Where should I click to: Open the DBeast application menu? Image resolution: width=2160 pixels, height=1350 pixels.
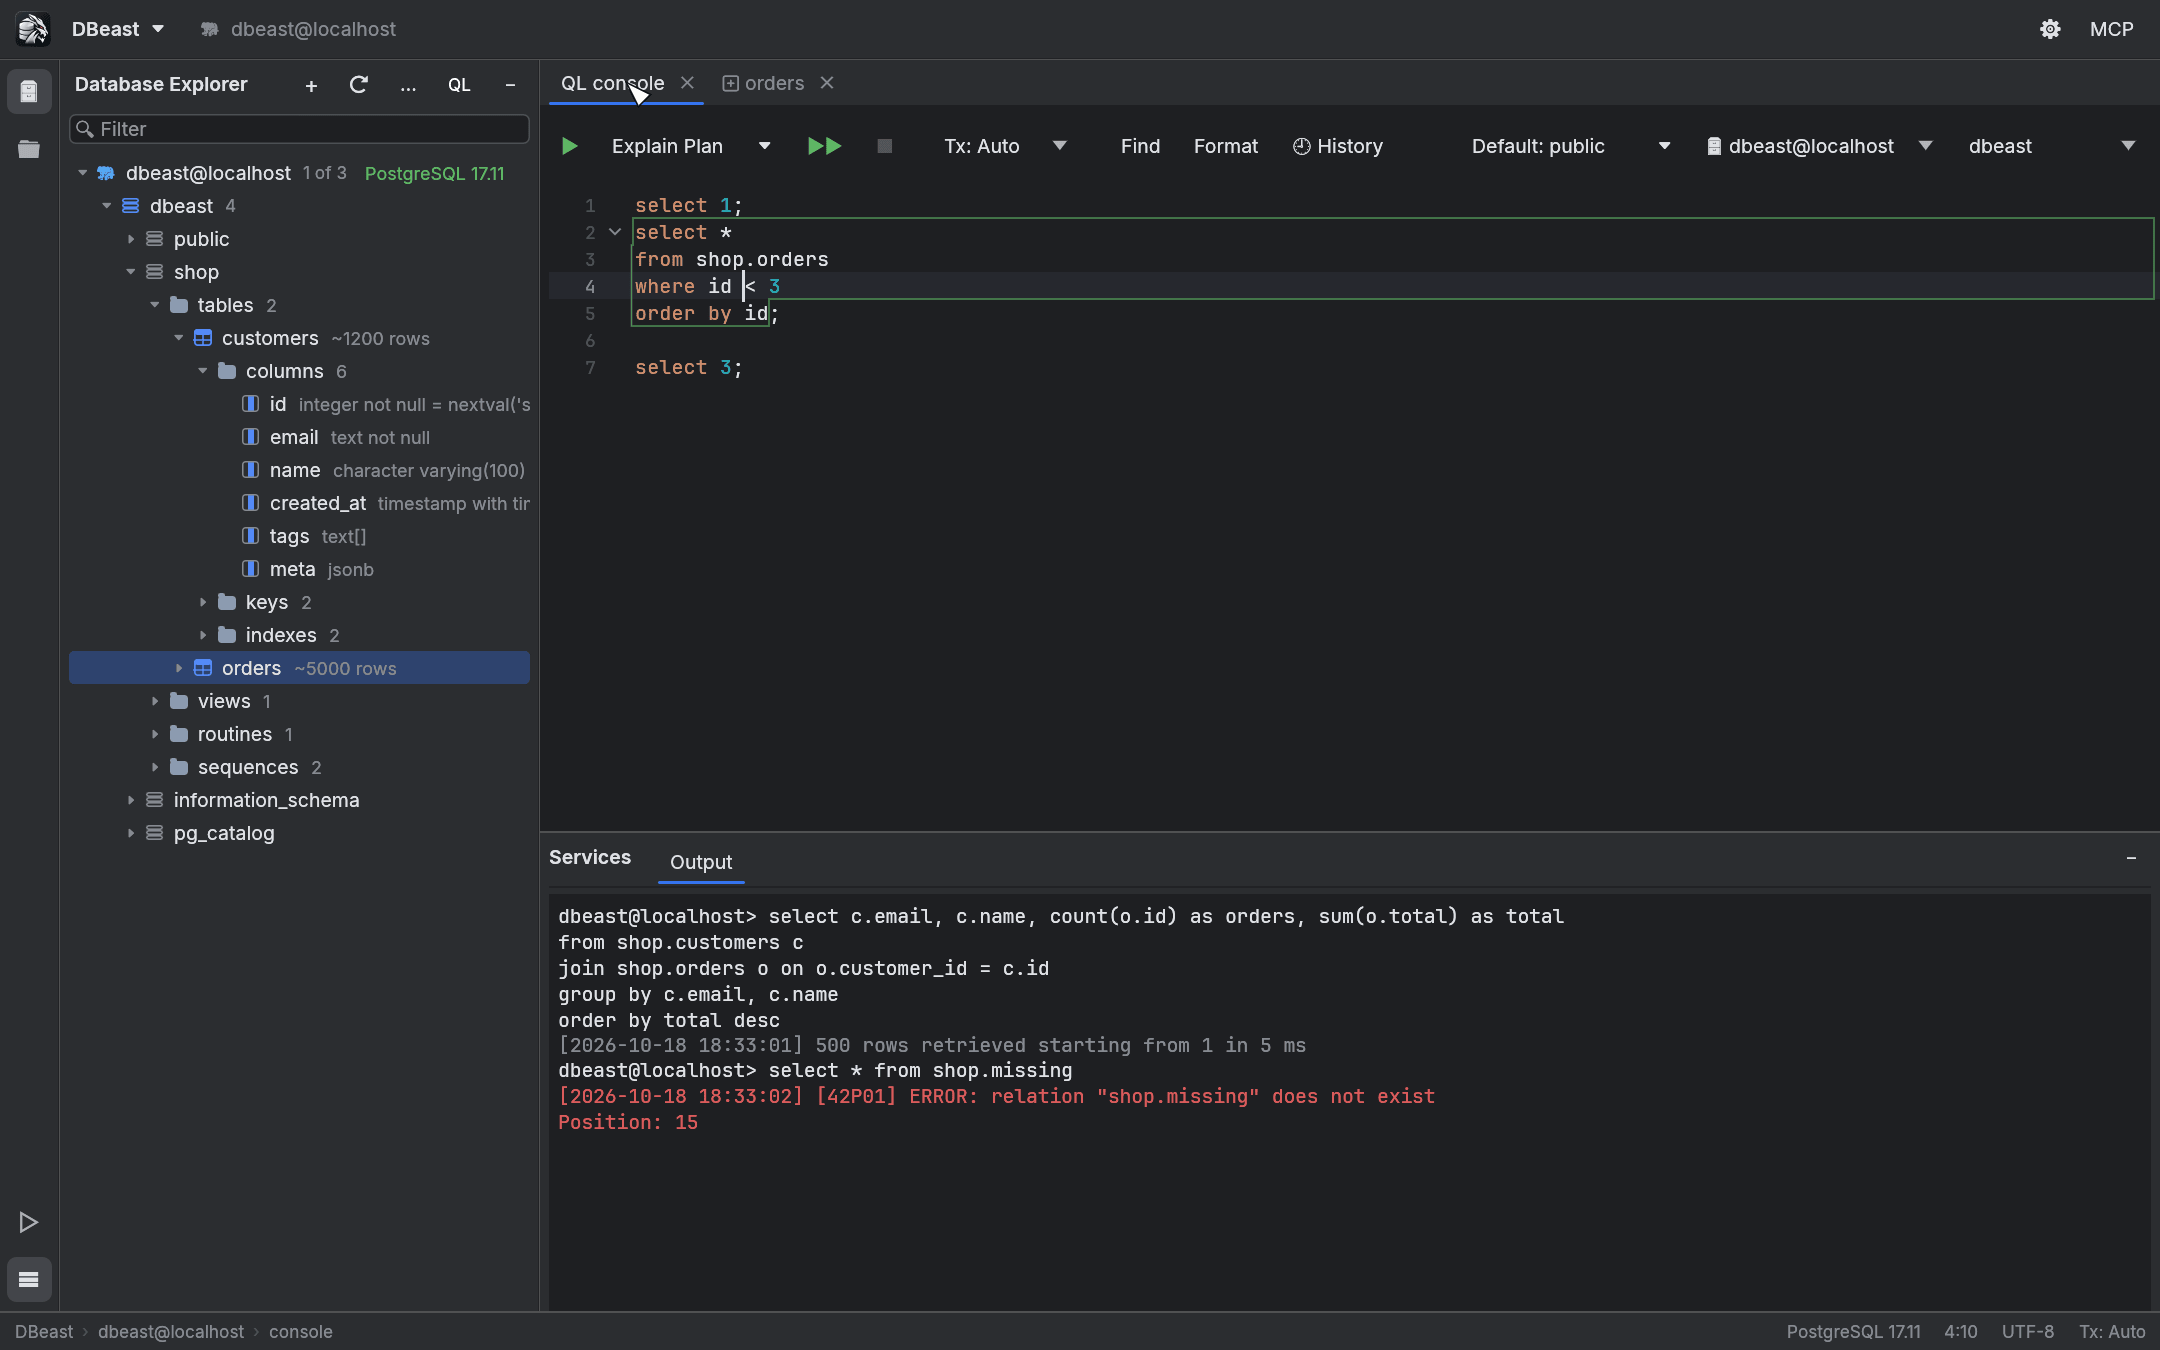tap(118, 29)
